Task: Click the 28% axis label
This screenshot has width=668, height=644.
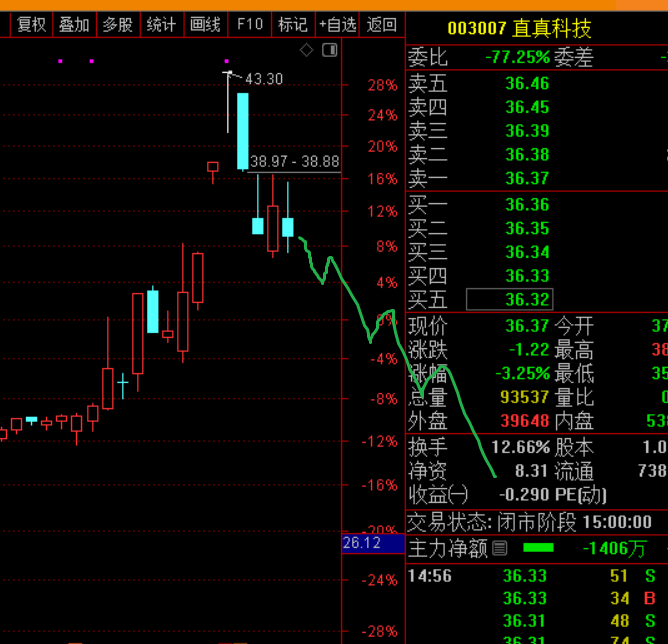Action: tap(383, 85)
